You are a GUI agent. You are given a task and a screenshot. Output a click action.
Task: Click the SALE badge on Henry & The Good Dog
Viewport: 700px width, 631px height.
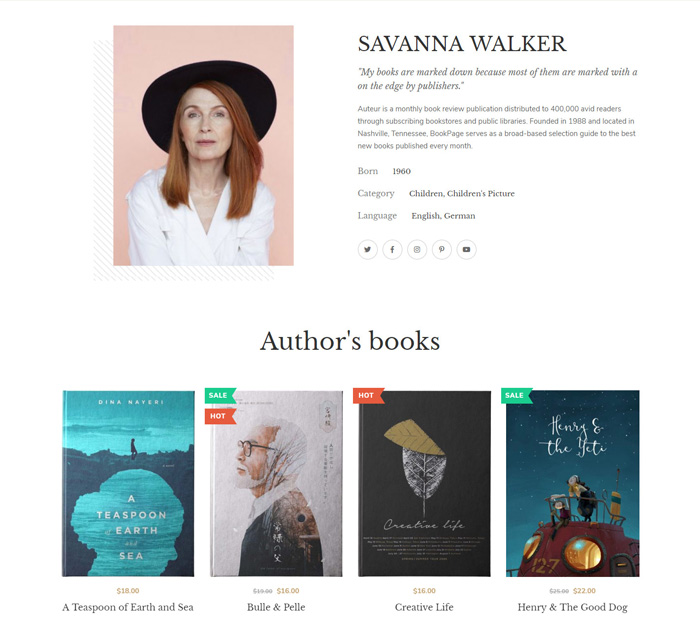(517, 396)
